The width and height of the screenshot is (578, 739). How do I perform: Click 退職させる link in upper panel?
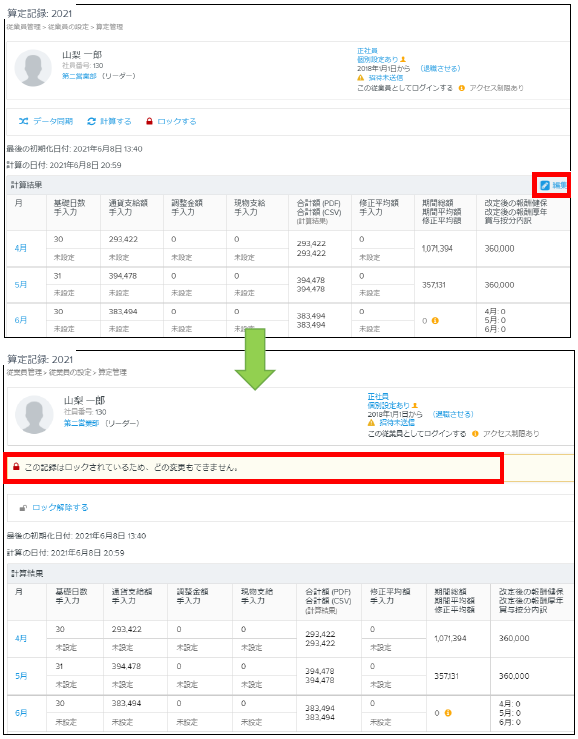[x=440, y=68]
